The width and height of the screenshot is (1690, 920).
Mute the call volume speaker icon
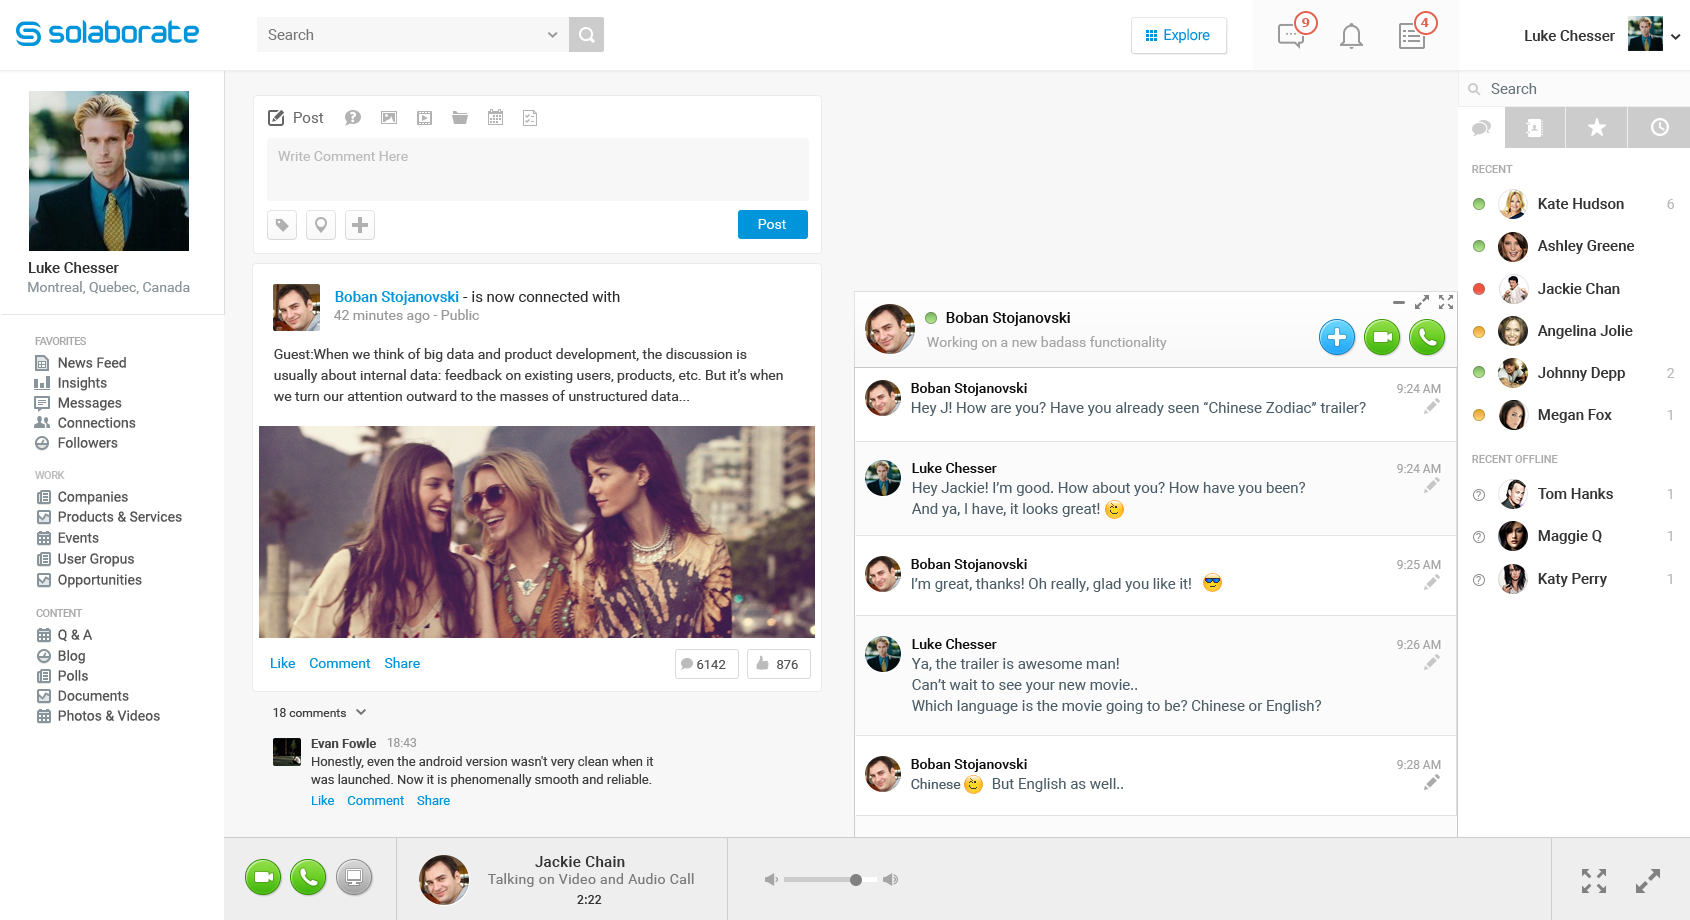pyautogui.click(x=771, y=880)
